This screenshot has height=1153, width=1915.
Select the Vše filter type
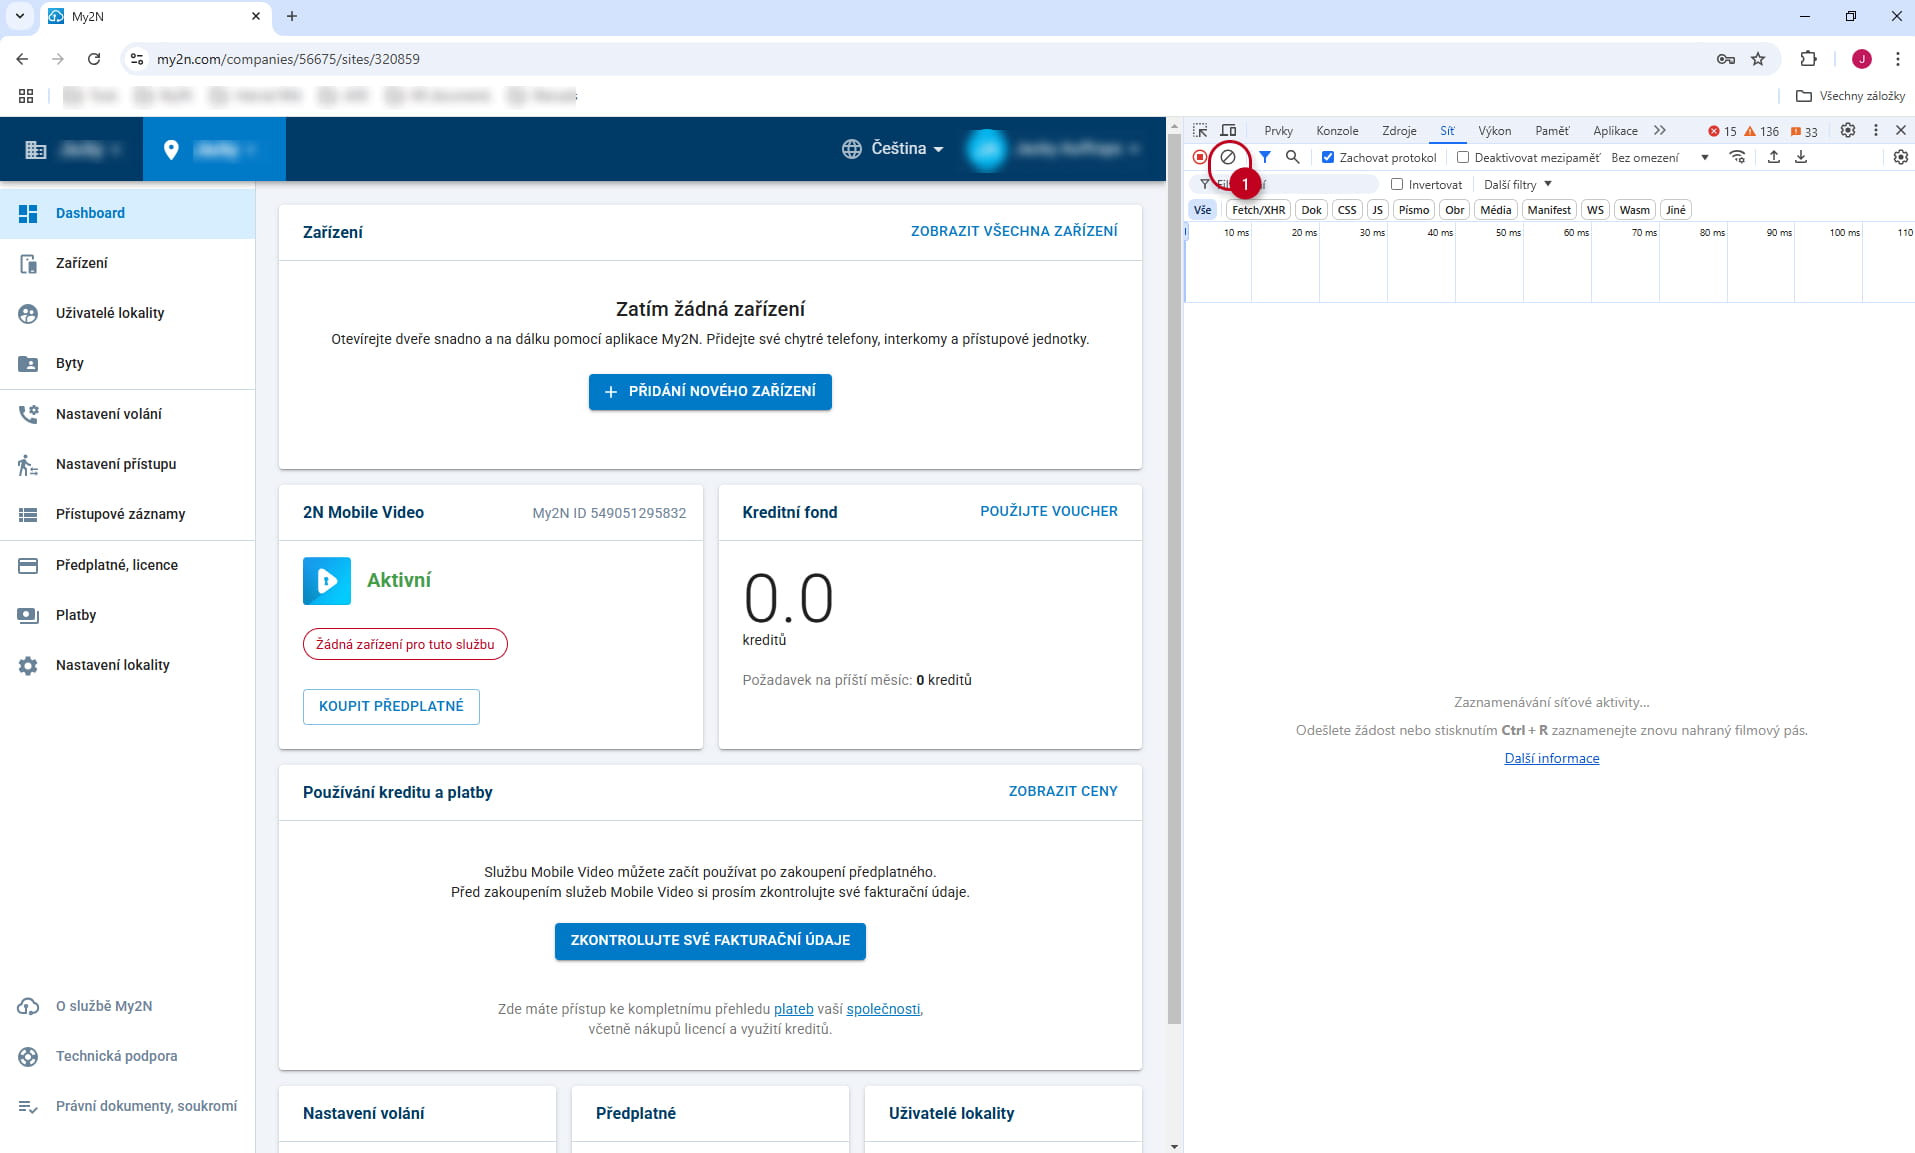[1202, 210]
